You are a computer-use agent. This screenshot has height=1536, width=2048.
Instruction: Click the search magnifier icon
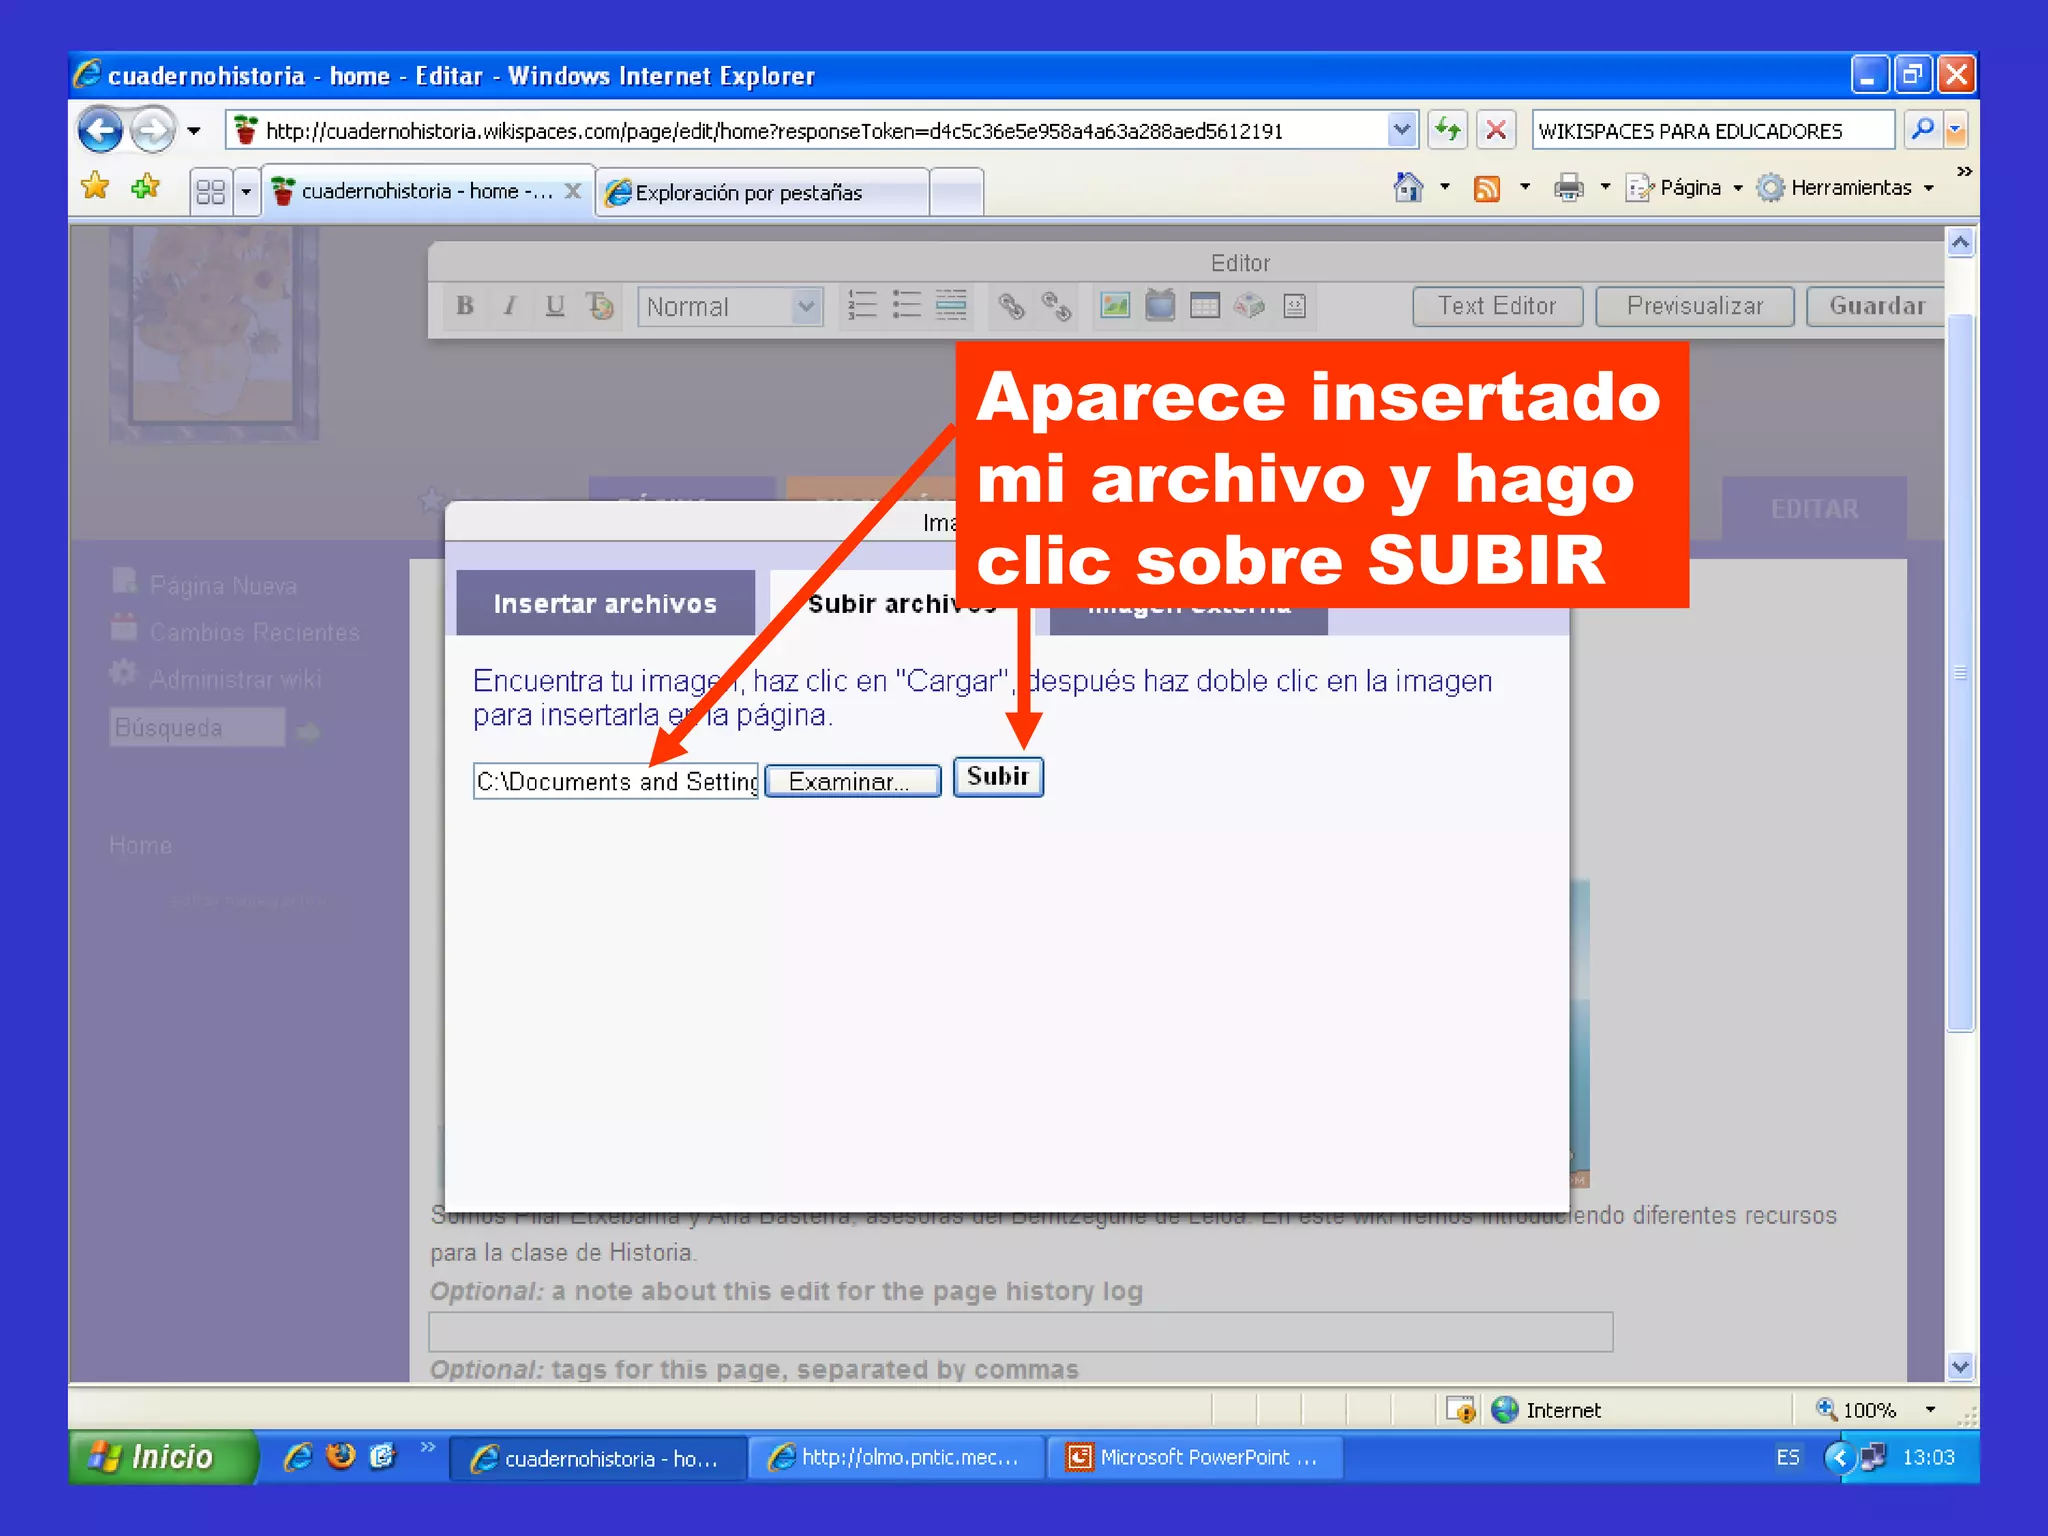point(1922,130)
